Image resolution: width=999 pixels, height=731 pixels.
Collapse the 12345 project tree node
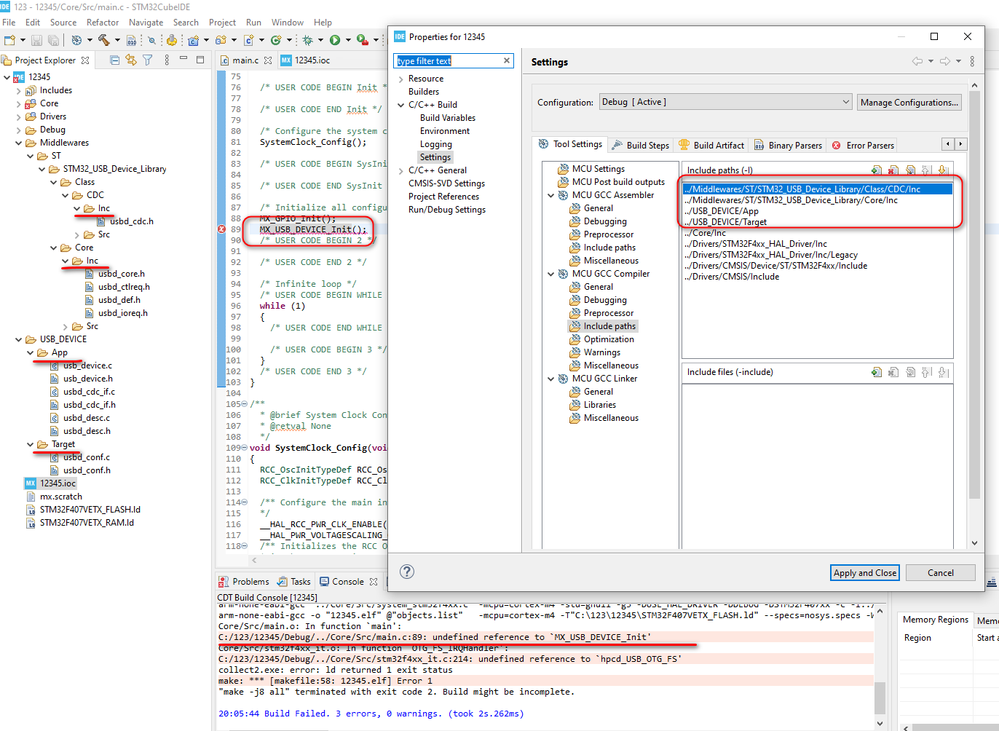pyautogui.click(x=7, y=77)
